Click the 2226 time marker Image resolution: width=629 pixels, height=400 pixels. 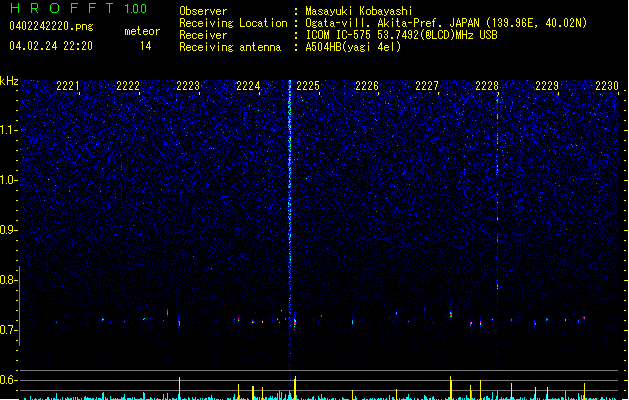click(x=367, y=86)
